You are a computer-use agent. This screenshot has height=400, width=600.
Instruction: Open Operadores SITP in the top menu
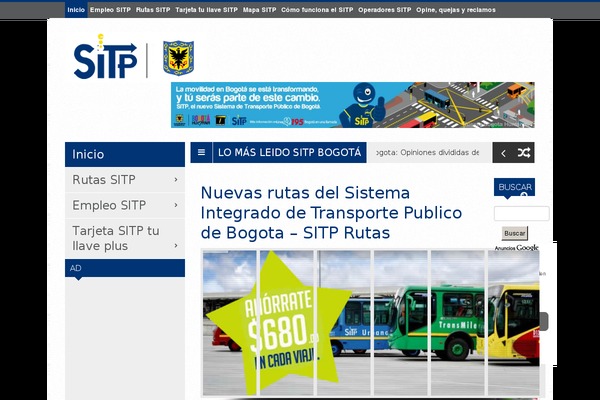(x=385, y=10)
